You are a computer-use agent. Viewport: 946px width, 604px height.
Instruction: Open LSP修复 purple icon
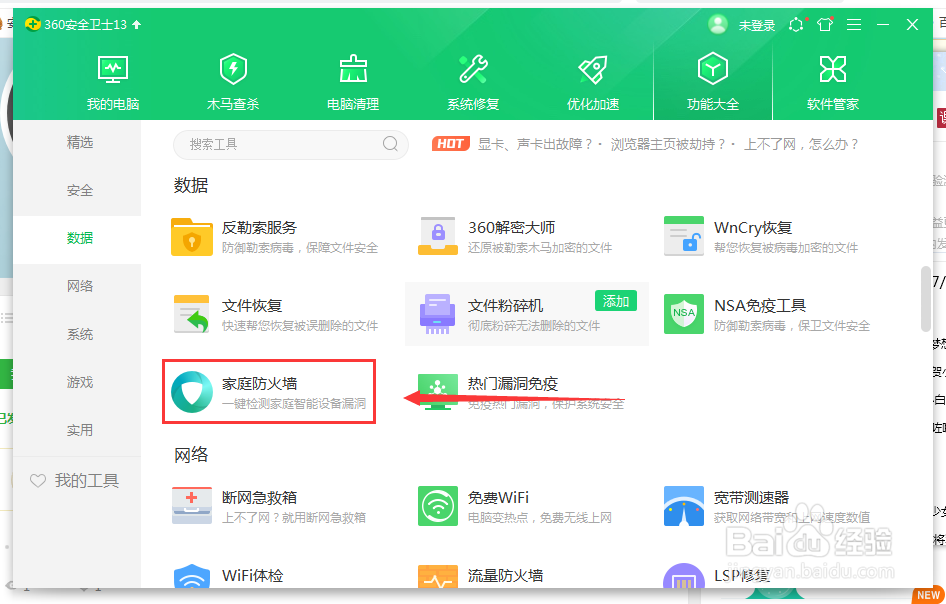[684, 577]
